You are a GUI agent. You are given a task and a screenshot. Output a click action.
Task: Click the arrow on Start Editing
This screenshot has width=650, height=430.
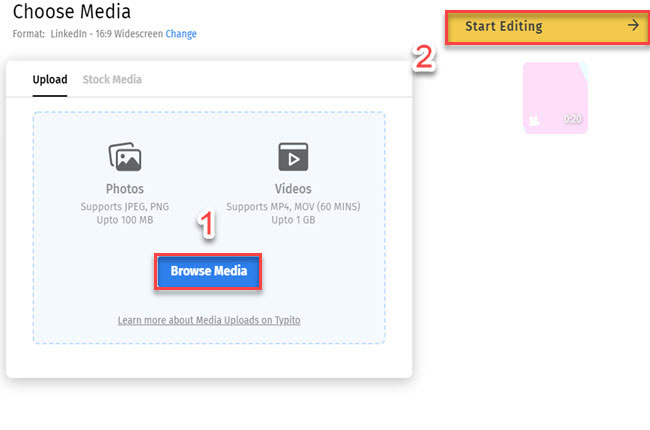tap(633, 26)
